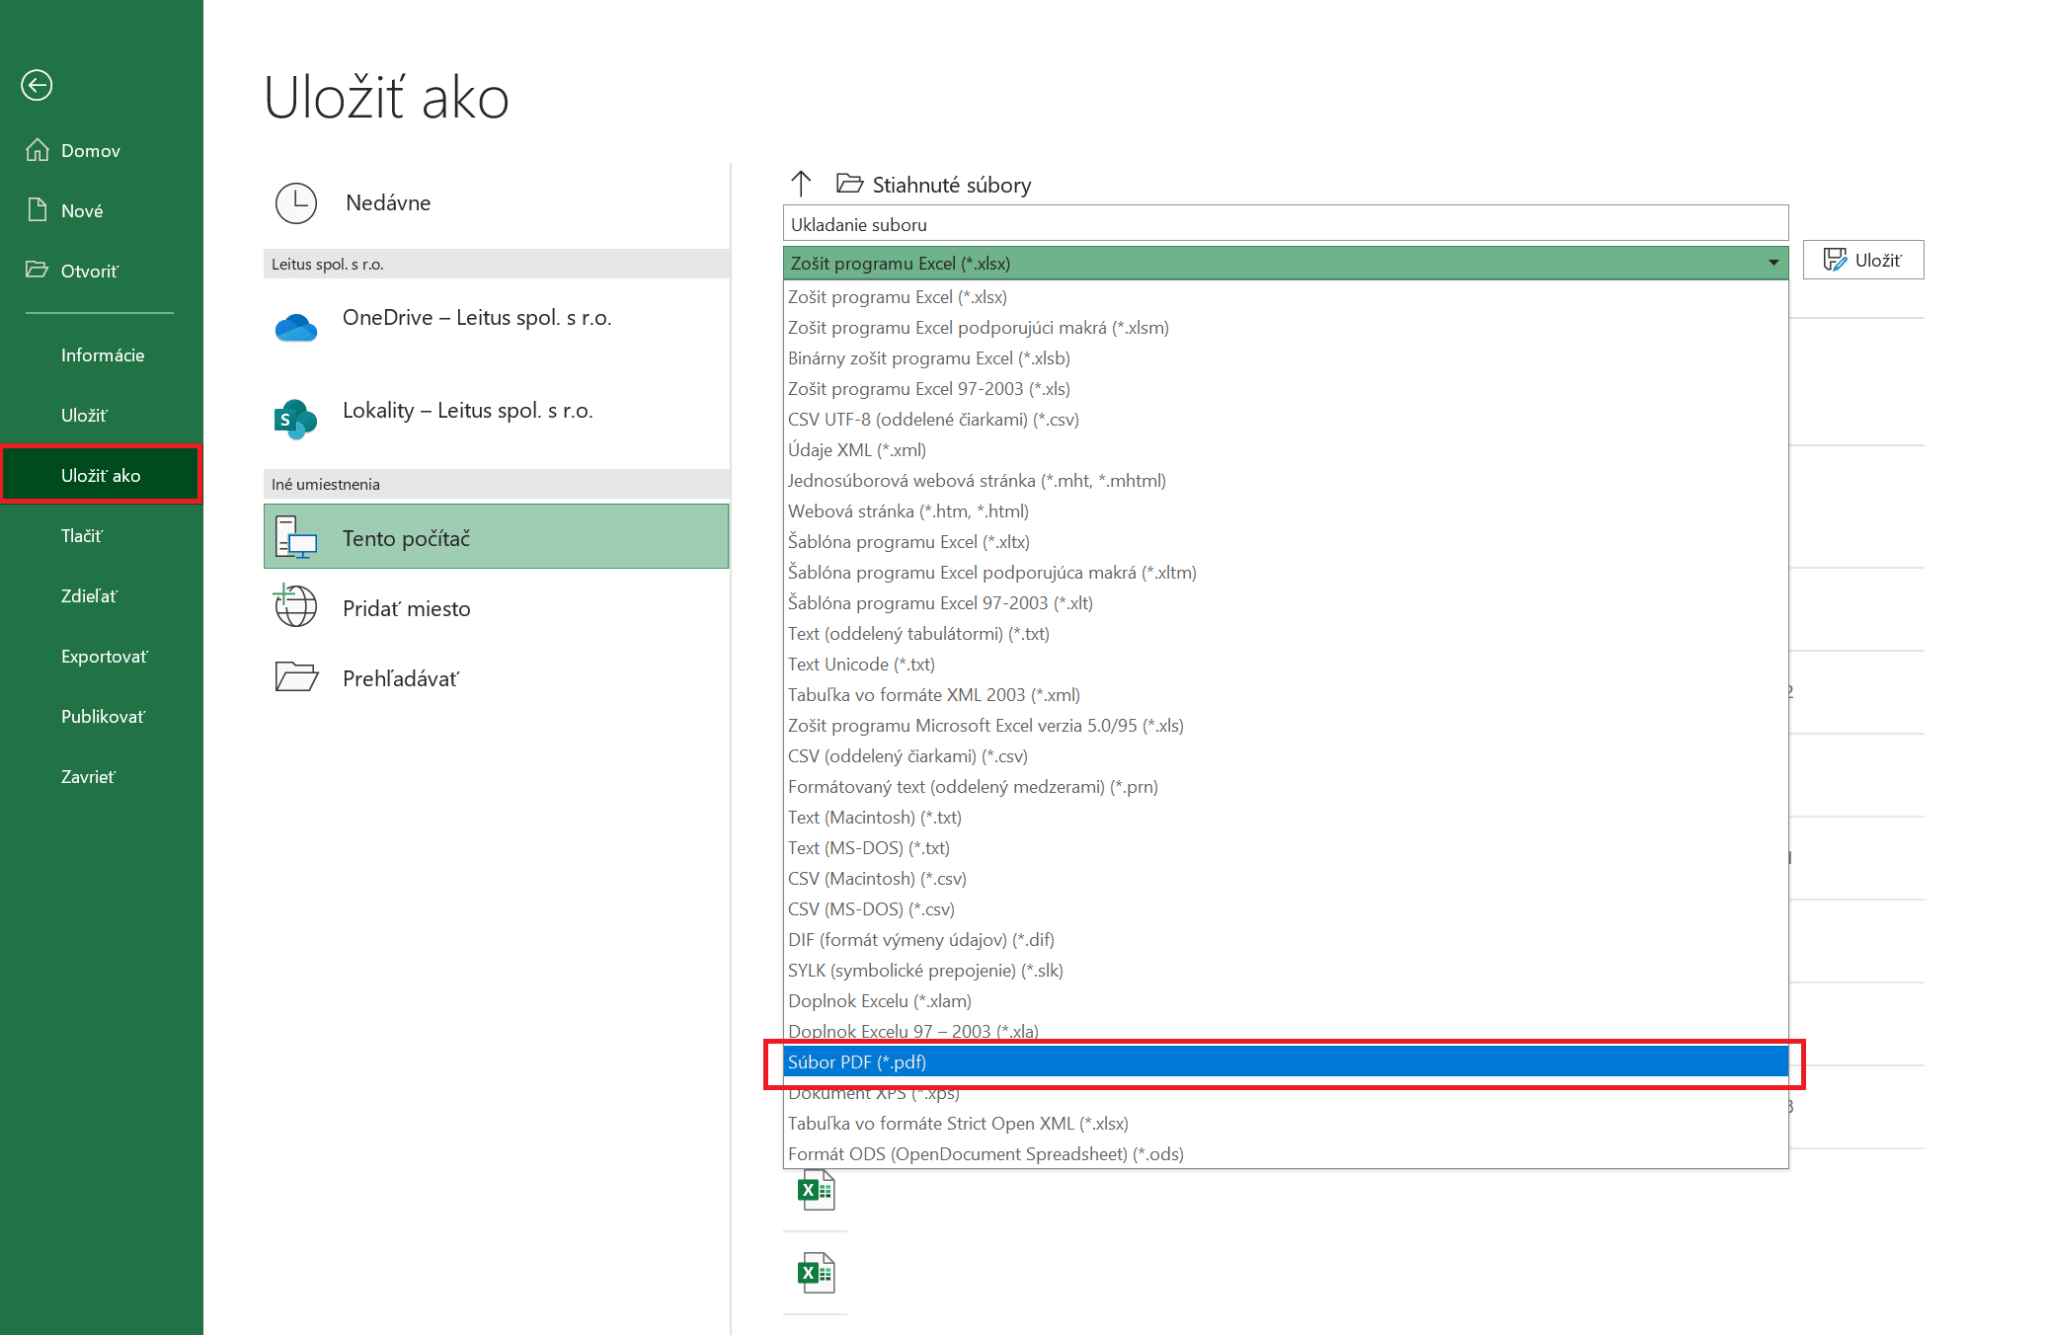This screenshot has width=2048, height=1335.
Task: Open Exportovať in the sidebar
Action: coord(104,656)
